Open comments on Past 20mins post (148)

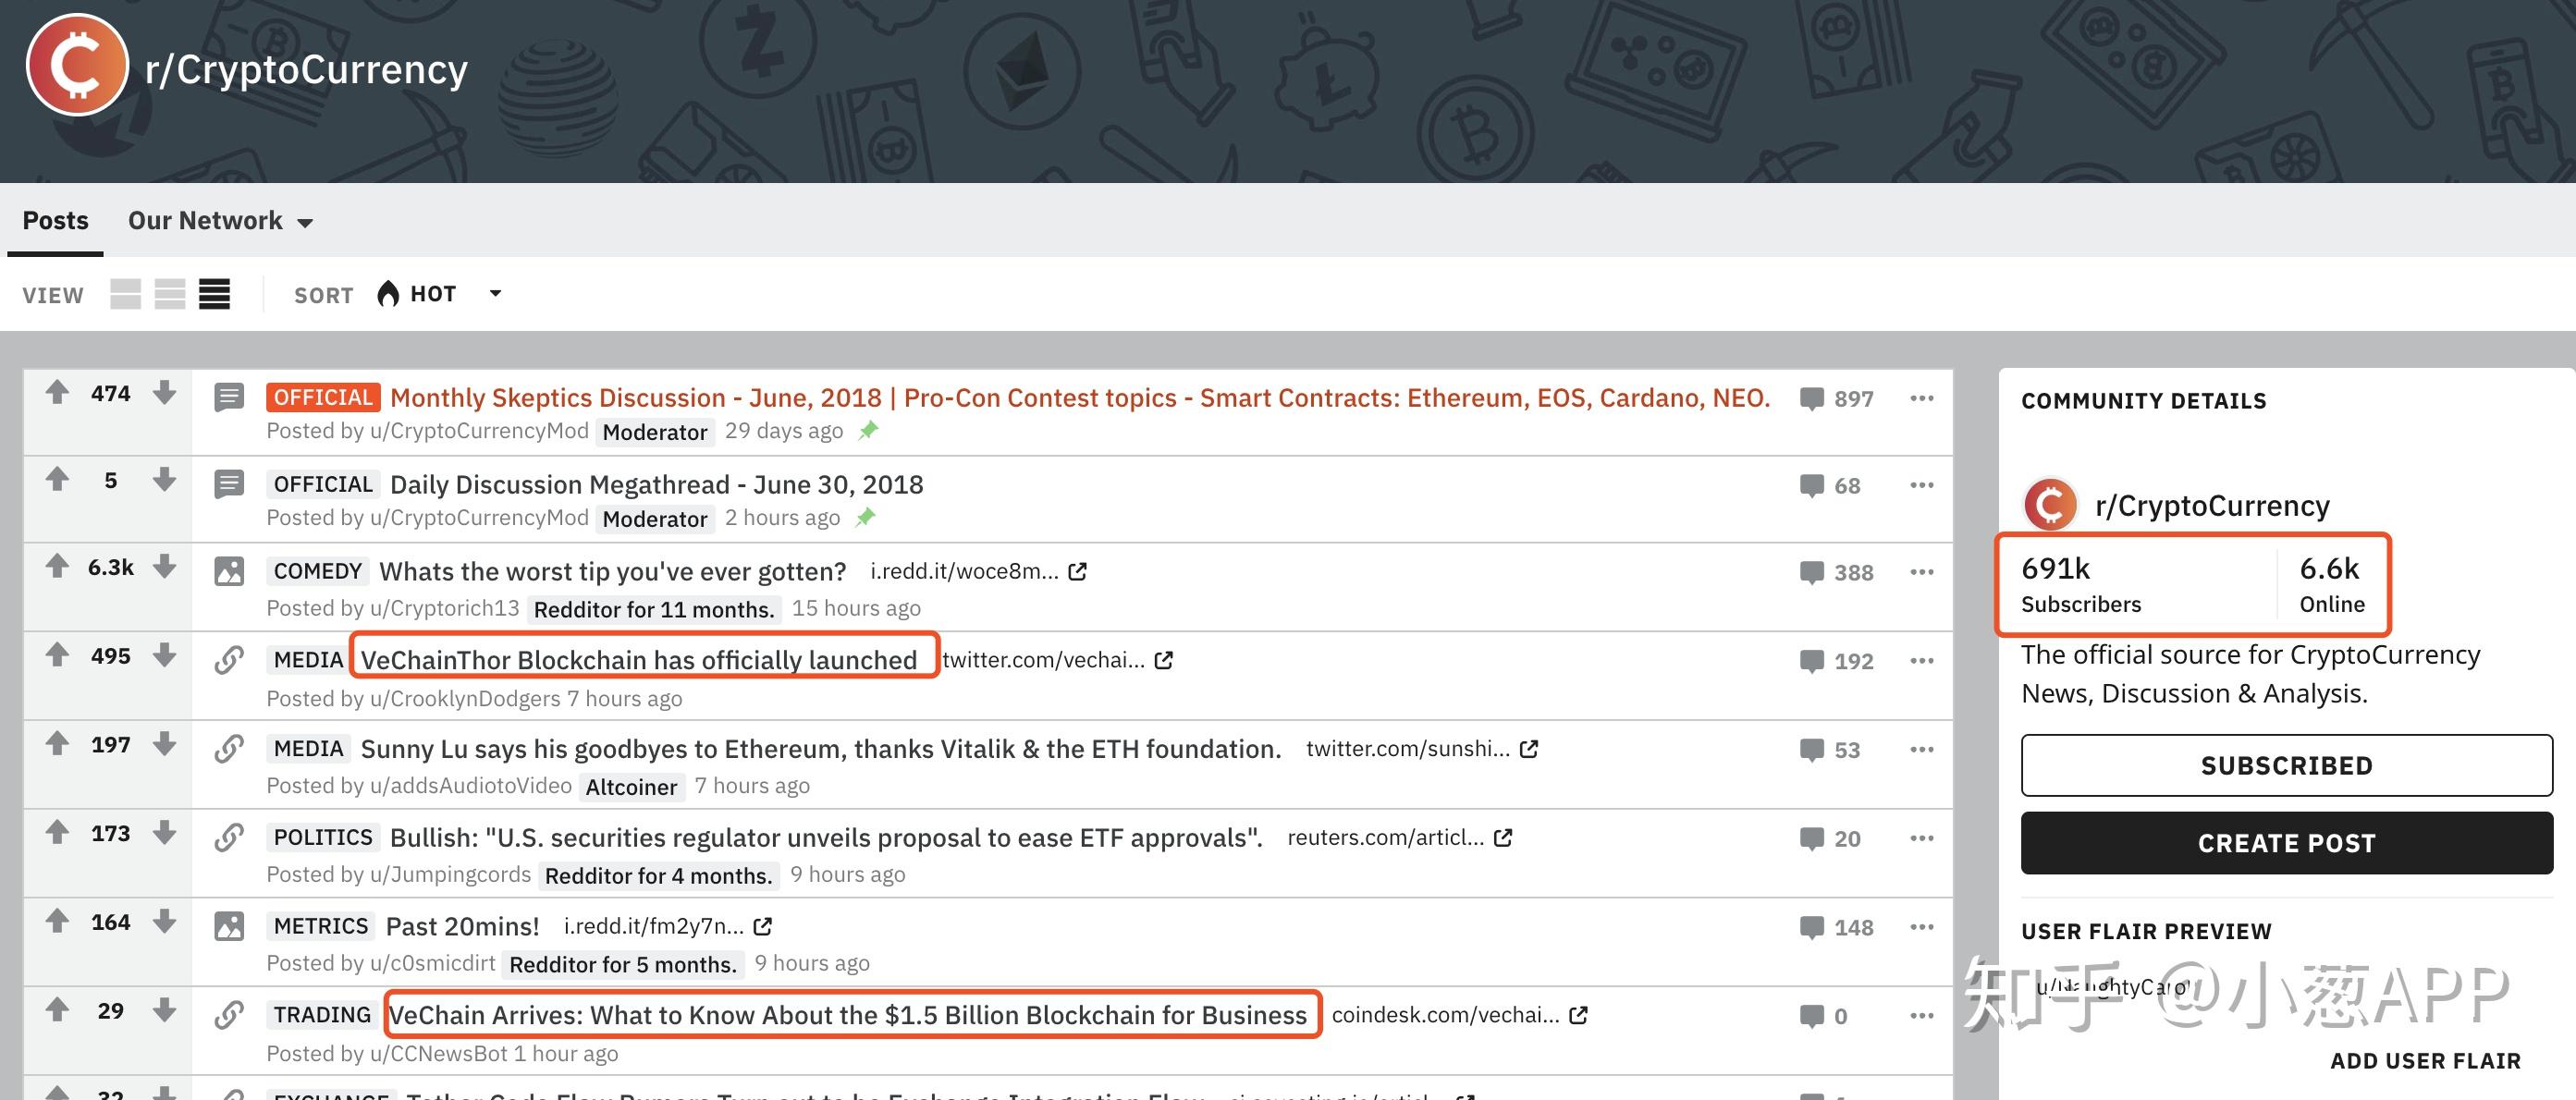(x=1836, y=927)
